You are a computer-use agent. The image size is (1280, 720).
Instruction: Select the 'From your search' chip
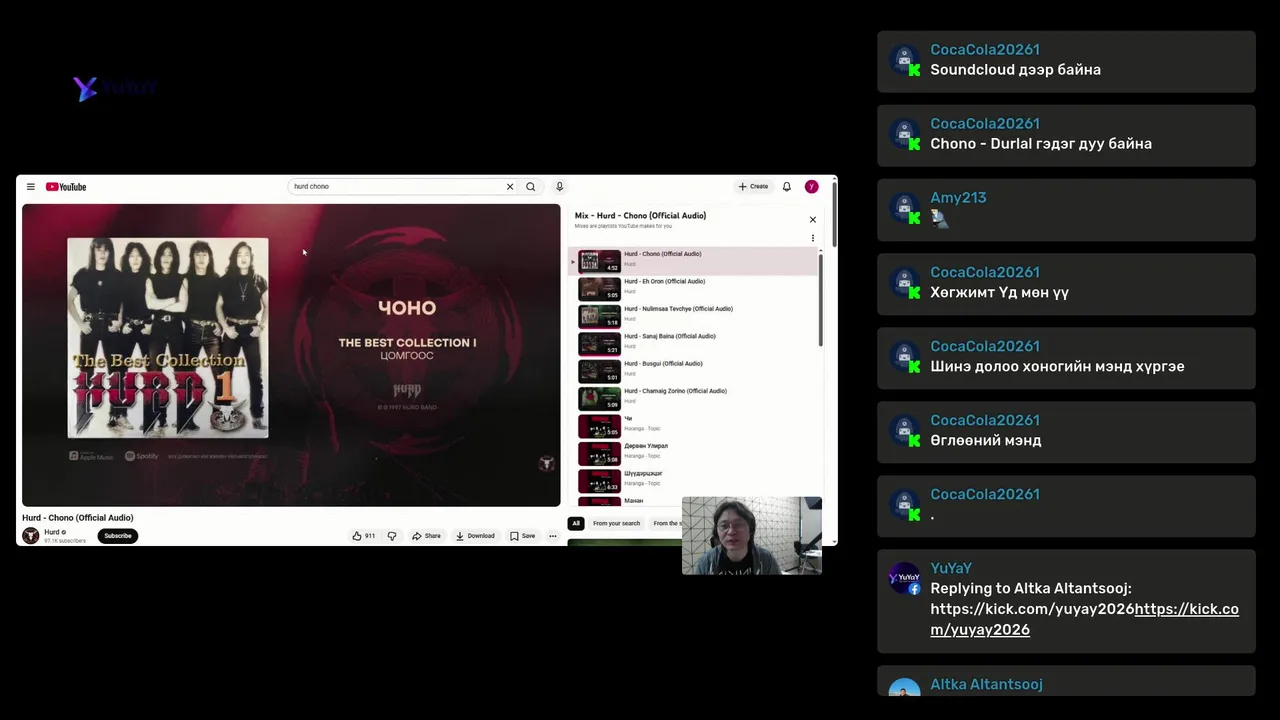(x=616, y=523)
